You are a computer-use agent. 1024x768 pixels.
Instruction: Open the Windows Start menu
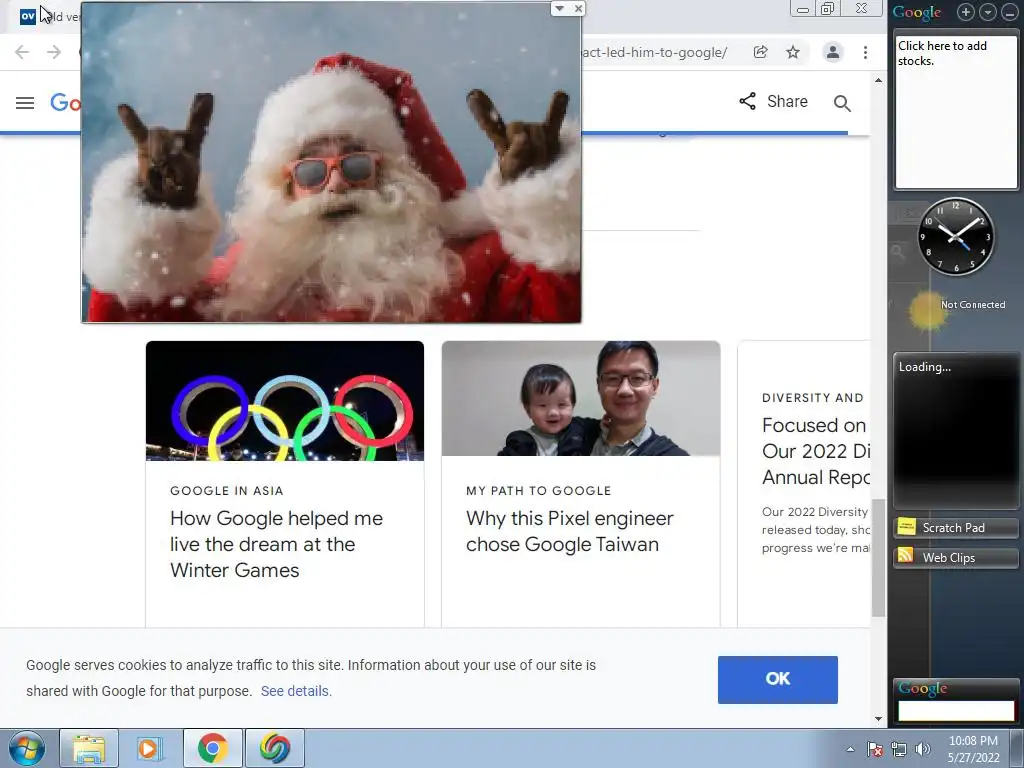tap(27, 748)
